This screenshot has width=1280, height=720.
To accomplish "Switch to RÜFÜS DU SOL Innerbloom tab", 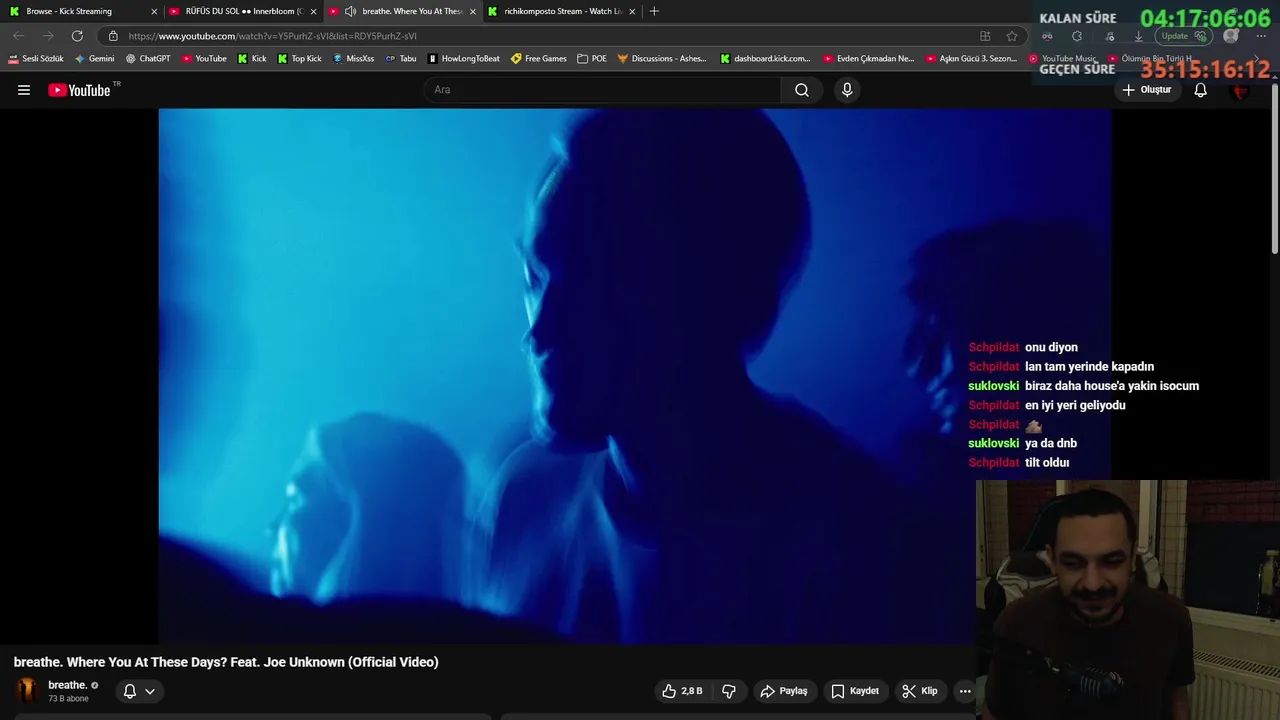I will click(242, 11).
